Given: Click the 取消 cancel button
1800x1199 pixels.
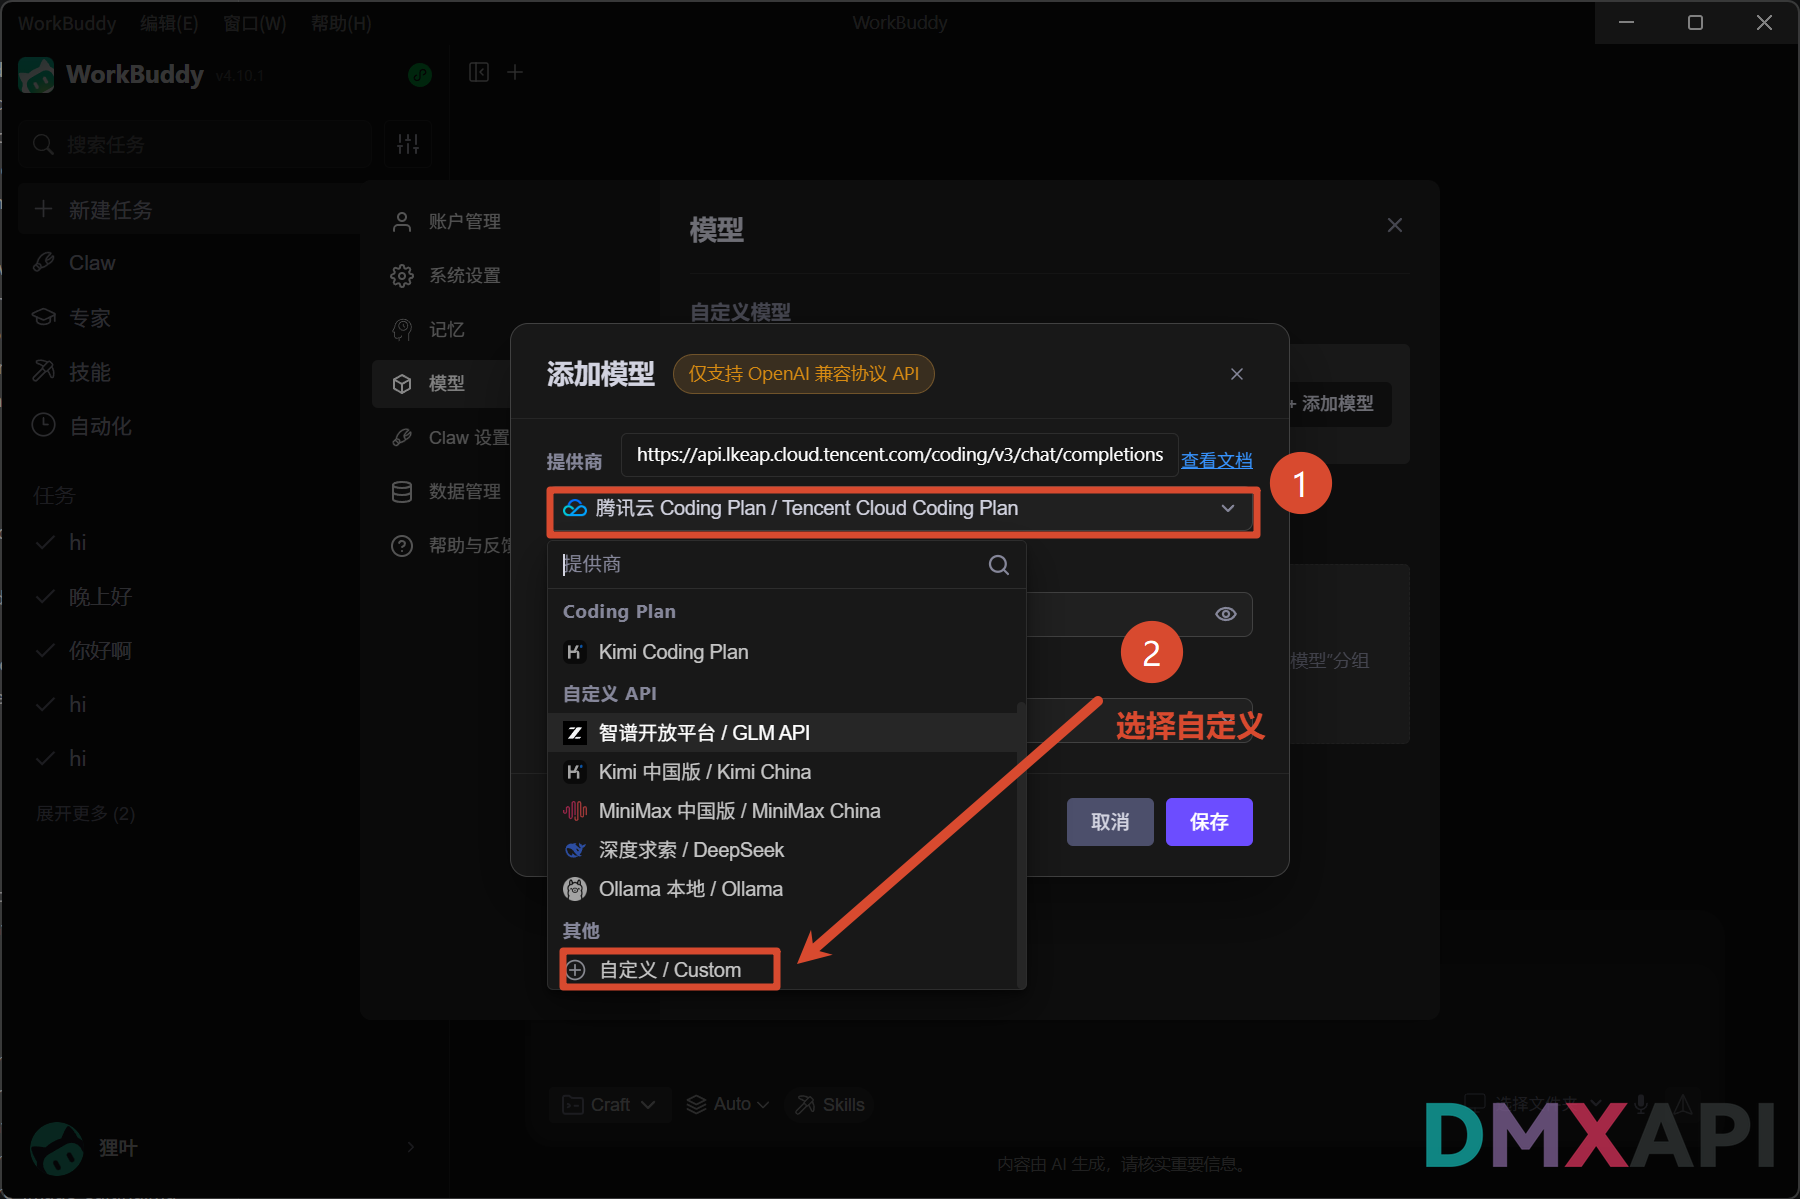Looking at the screenshot, I should click(x=1110, y=822).
